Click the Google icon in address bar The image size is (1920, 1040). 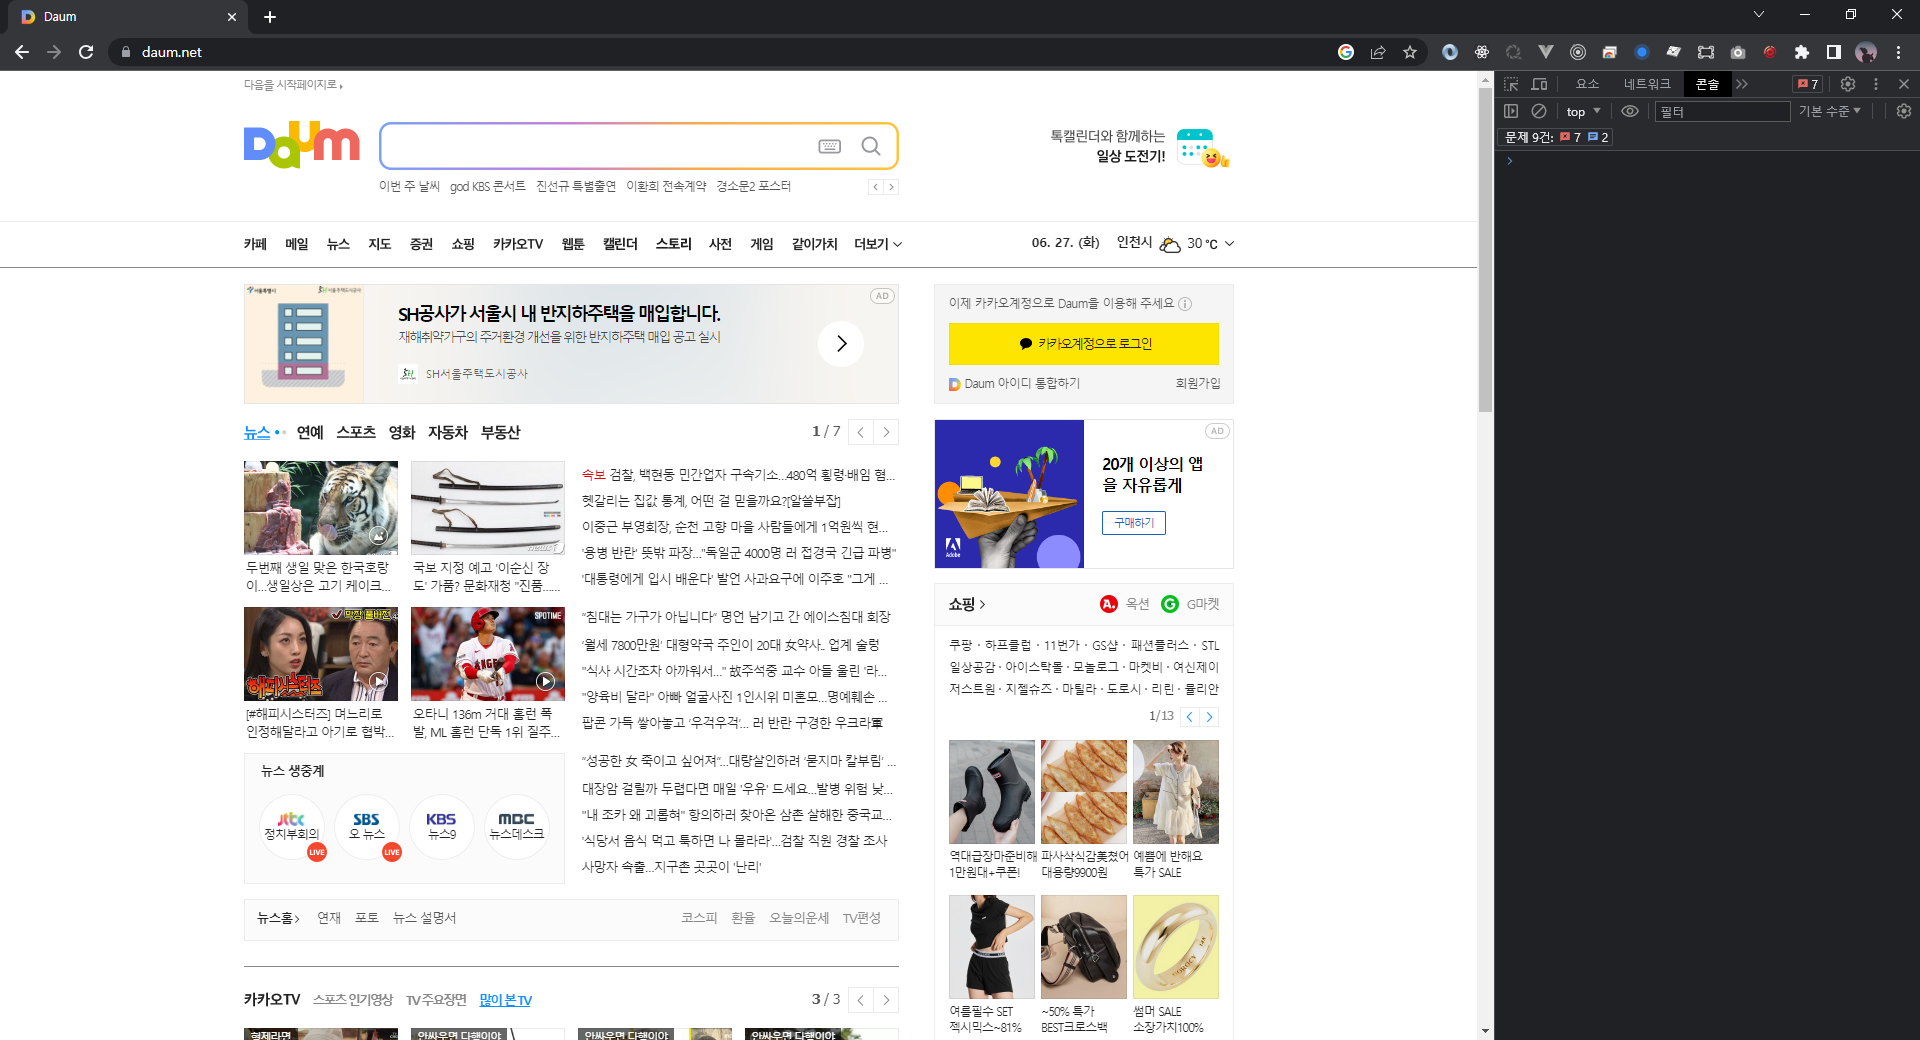1346,52
